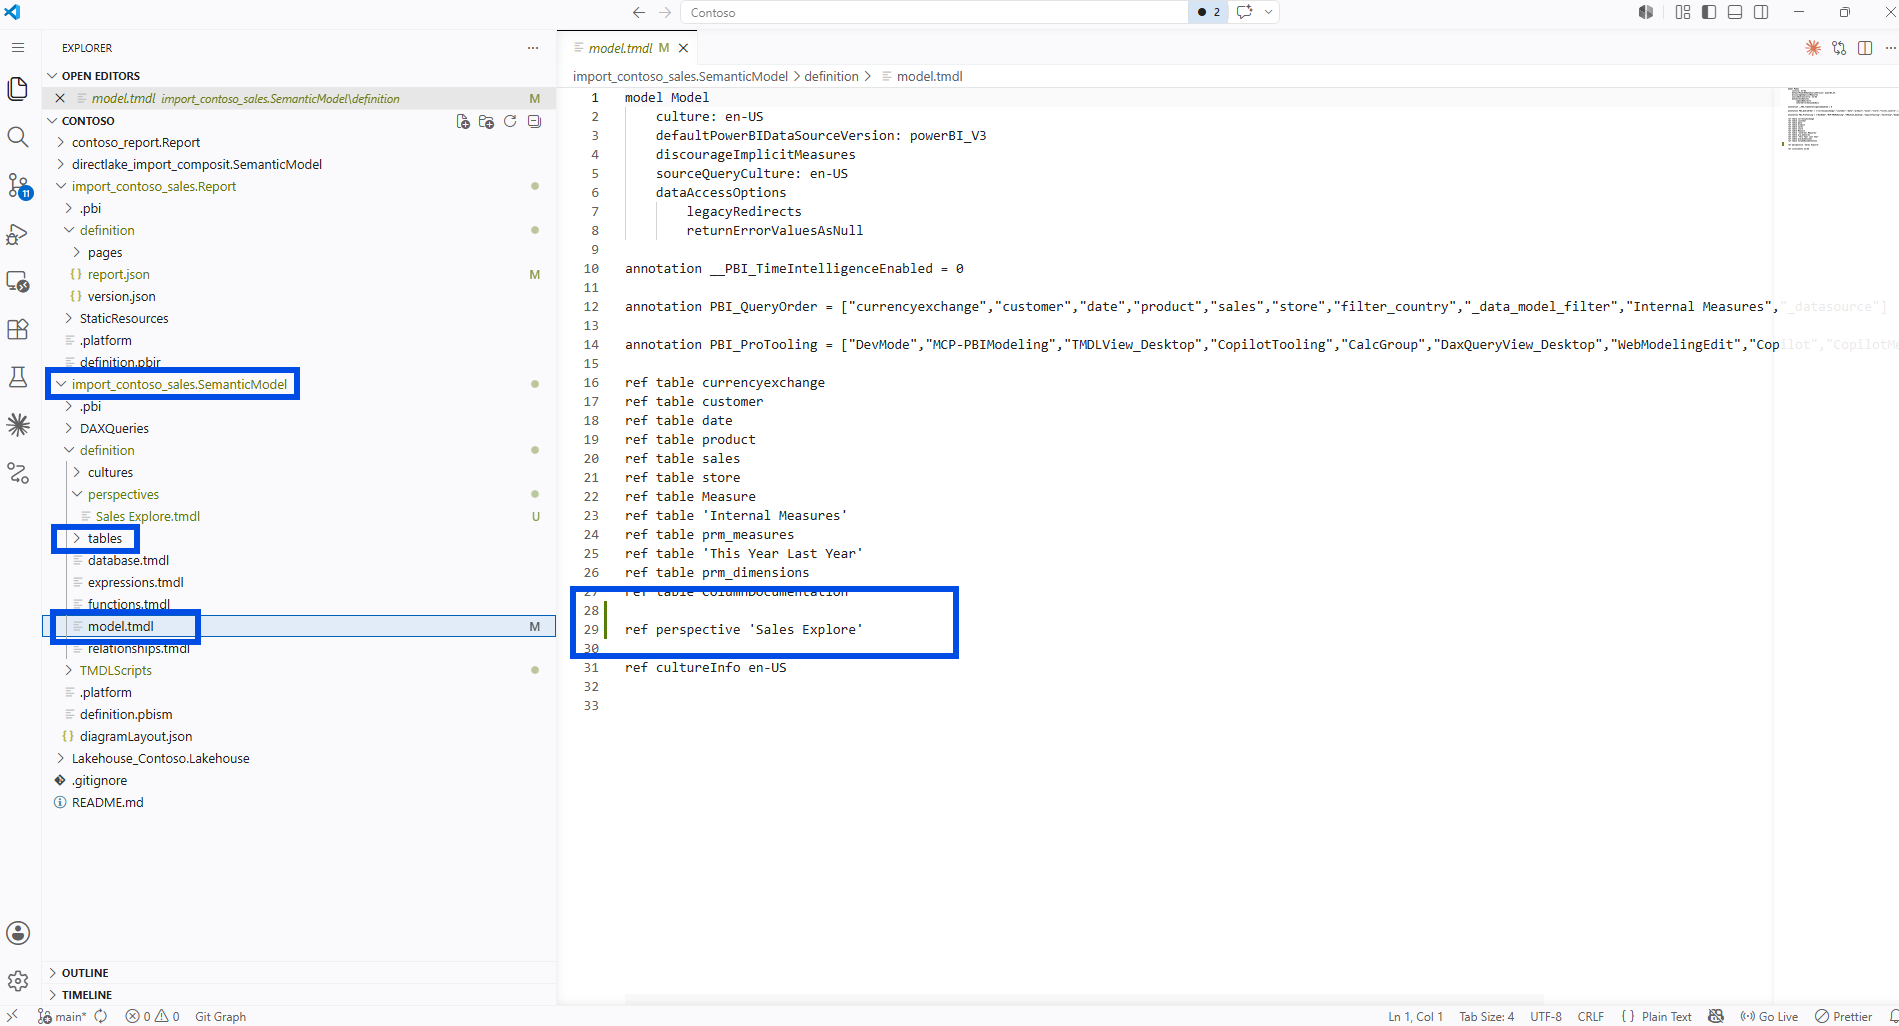Click New Folder icon in CONTOSO header

pos(486,121)
